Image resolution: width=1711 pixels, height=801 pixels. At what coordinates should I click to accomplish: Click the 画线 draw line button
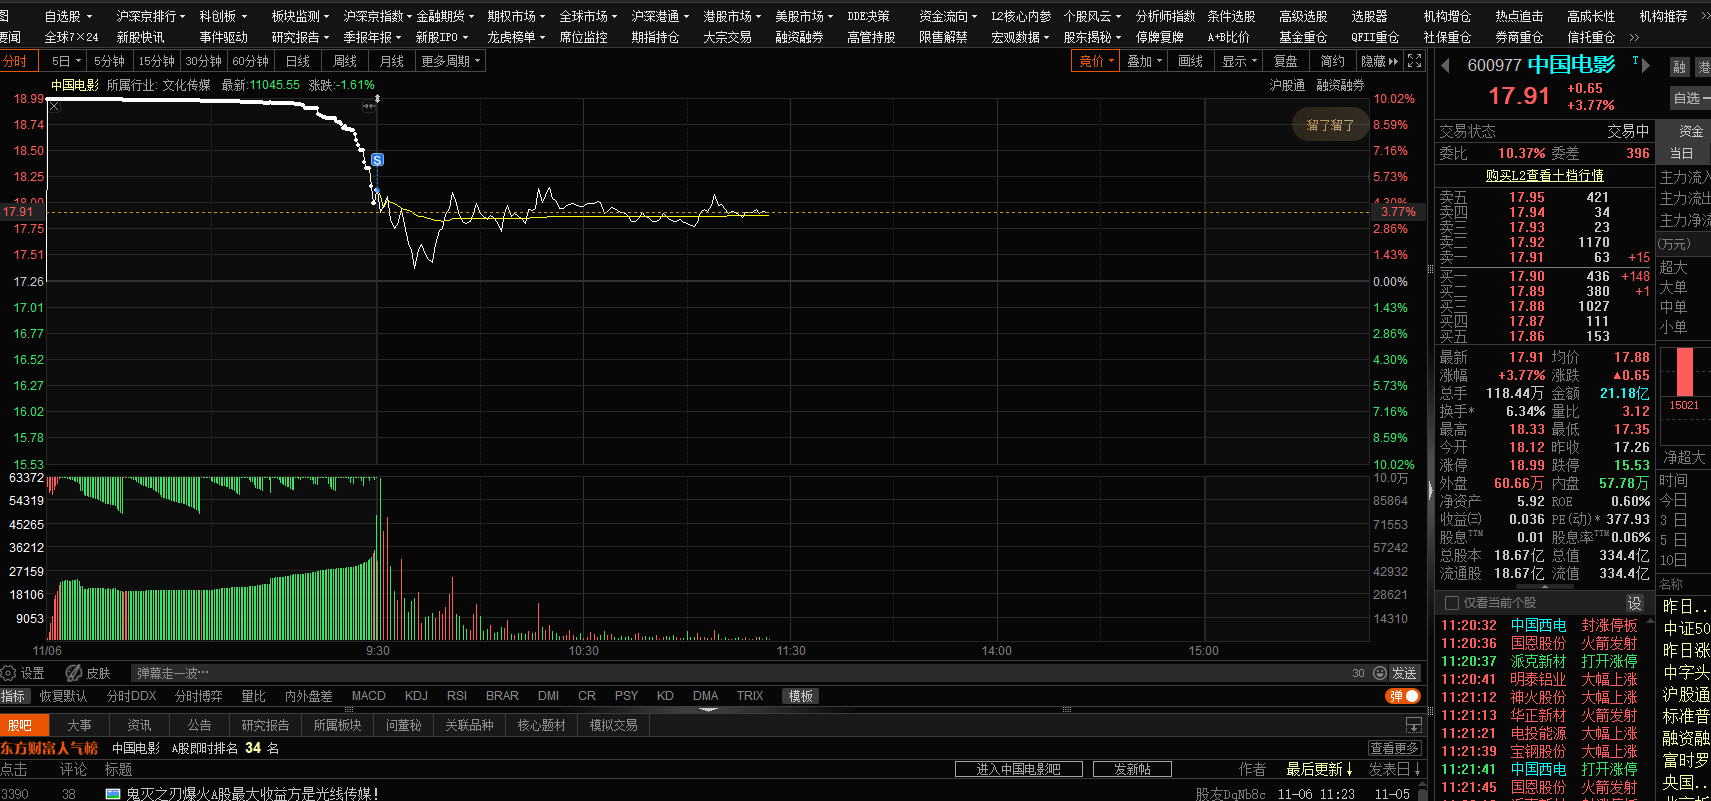click(1190, 61)
